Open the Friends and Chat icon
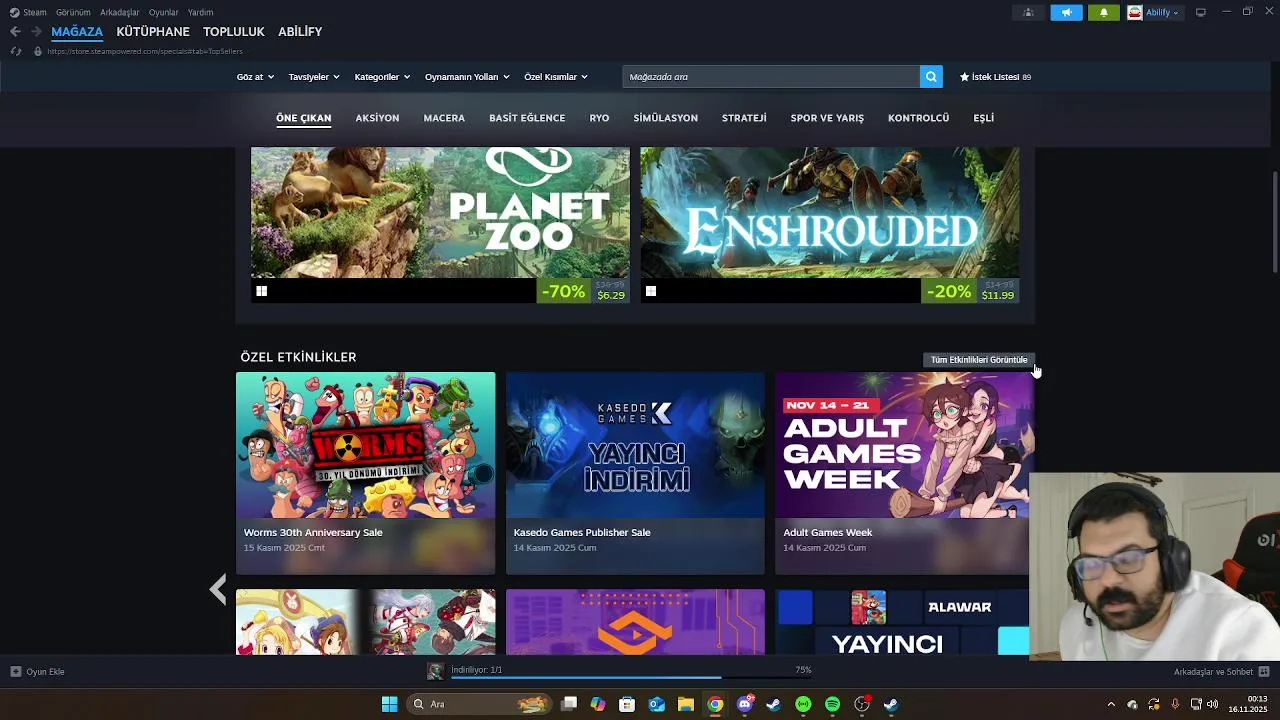Viewport: 1280px width, 720px height. (x=1264, y=672)
